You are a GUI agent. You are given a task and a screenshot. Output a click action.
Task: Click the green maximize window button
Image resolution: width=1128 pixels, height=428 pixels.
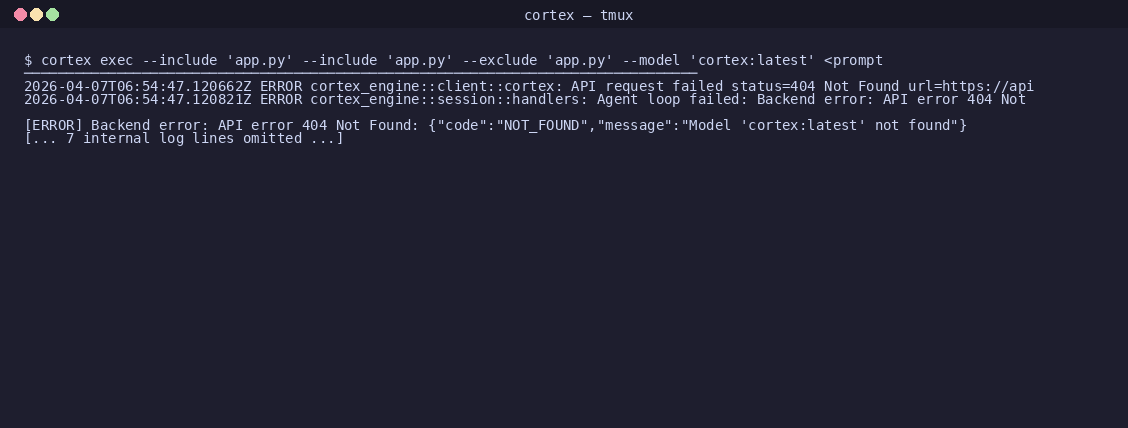point(52,14)
